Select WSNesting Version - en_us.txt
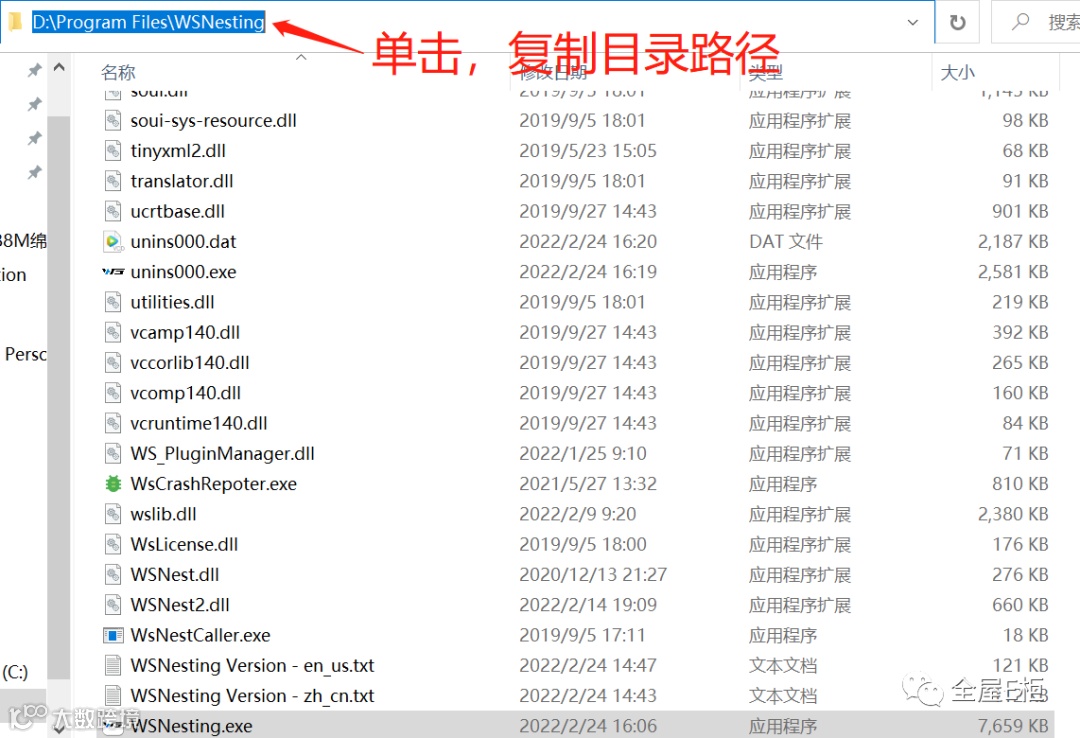This screenshot has width=1080, height=738. point(252,666)
